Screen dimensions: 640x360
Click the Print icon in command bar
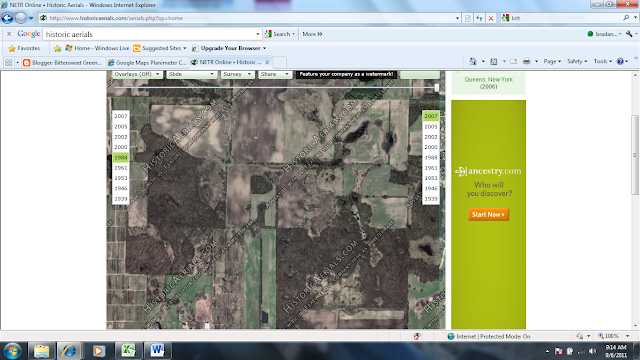527,62
